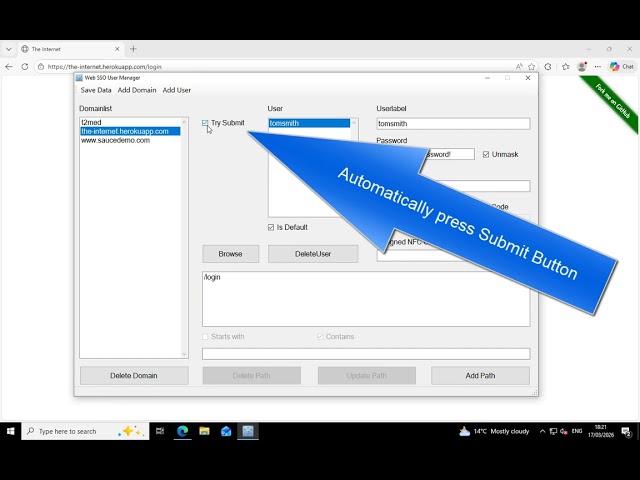
Task: Go back in browser history
Action: point(9,67)
